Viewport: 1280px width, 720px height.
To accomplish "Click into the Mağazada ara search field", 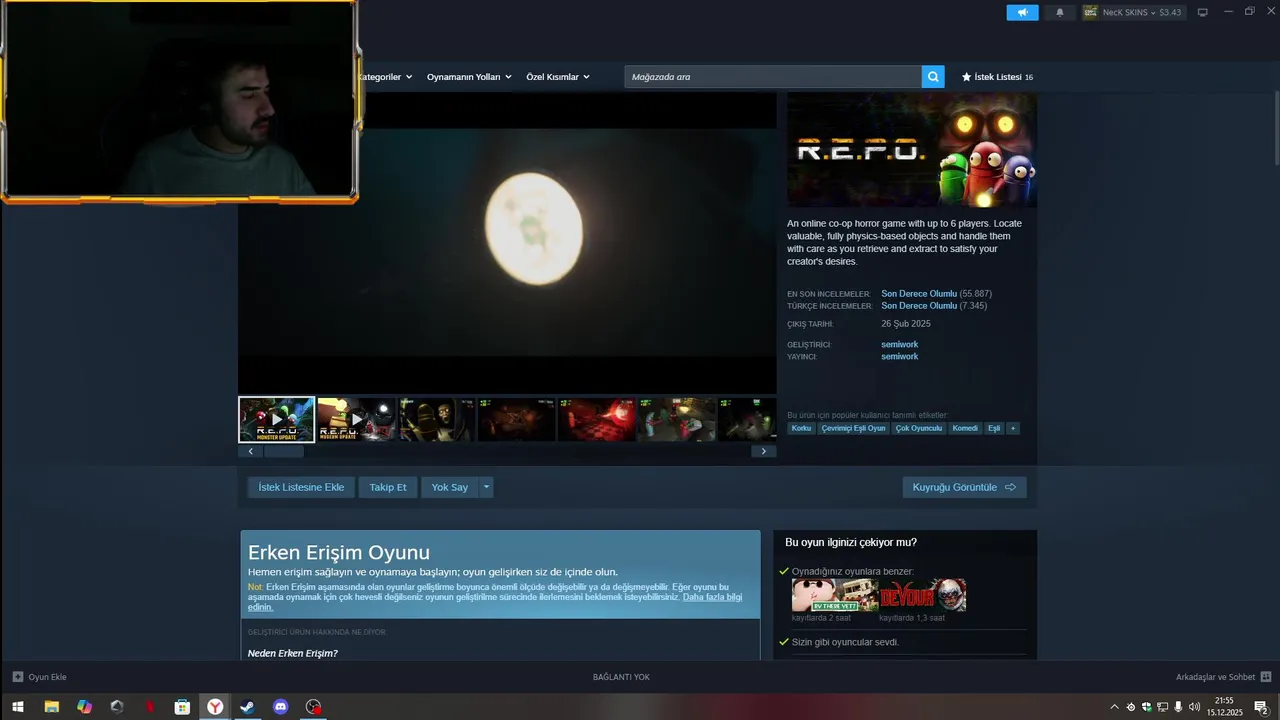I will [x=773, y=76].
